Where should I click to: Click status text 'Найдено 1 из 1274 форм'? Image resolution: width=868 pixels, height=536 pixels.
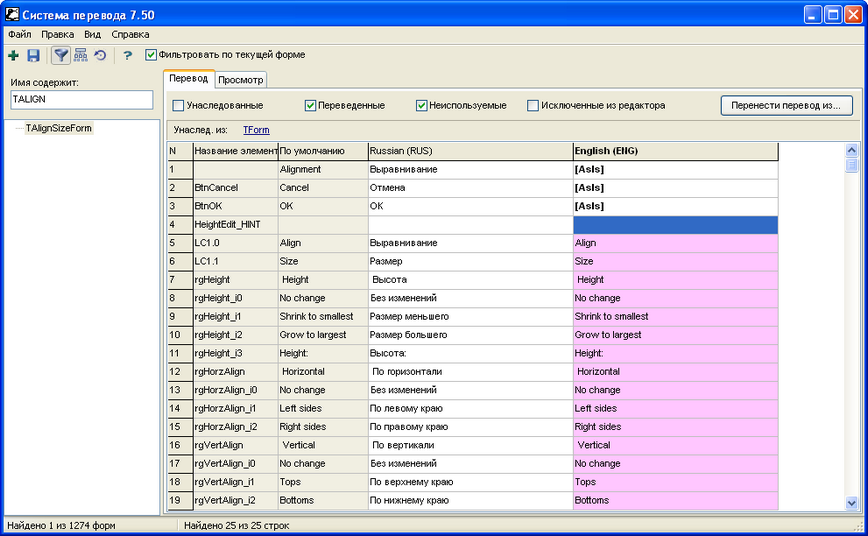pos(61,525)
